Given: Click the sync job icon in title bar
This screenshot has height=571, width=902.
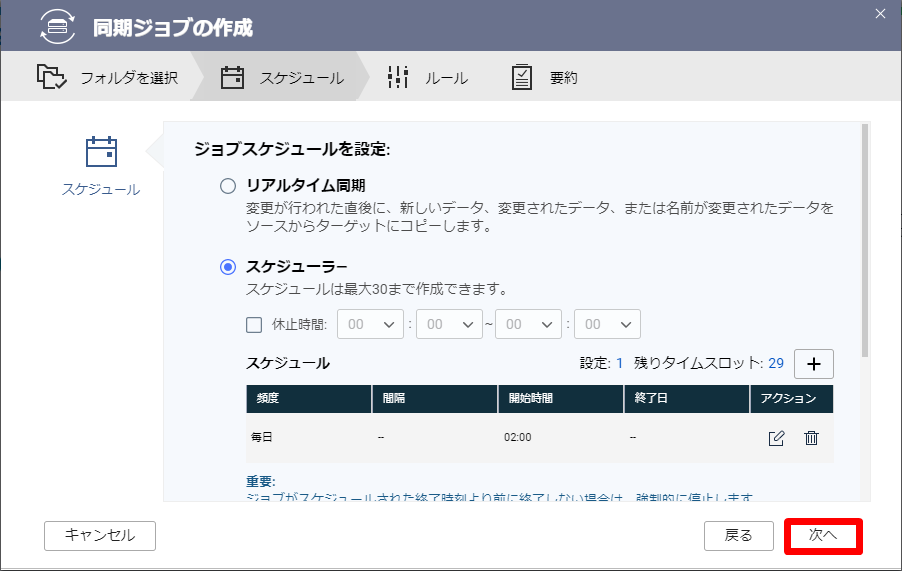Looking at the screenshot, I should pyautogui.click(x=58, y=26).
